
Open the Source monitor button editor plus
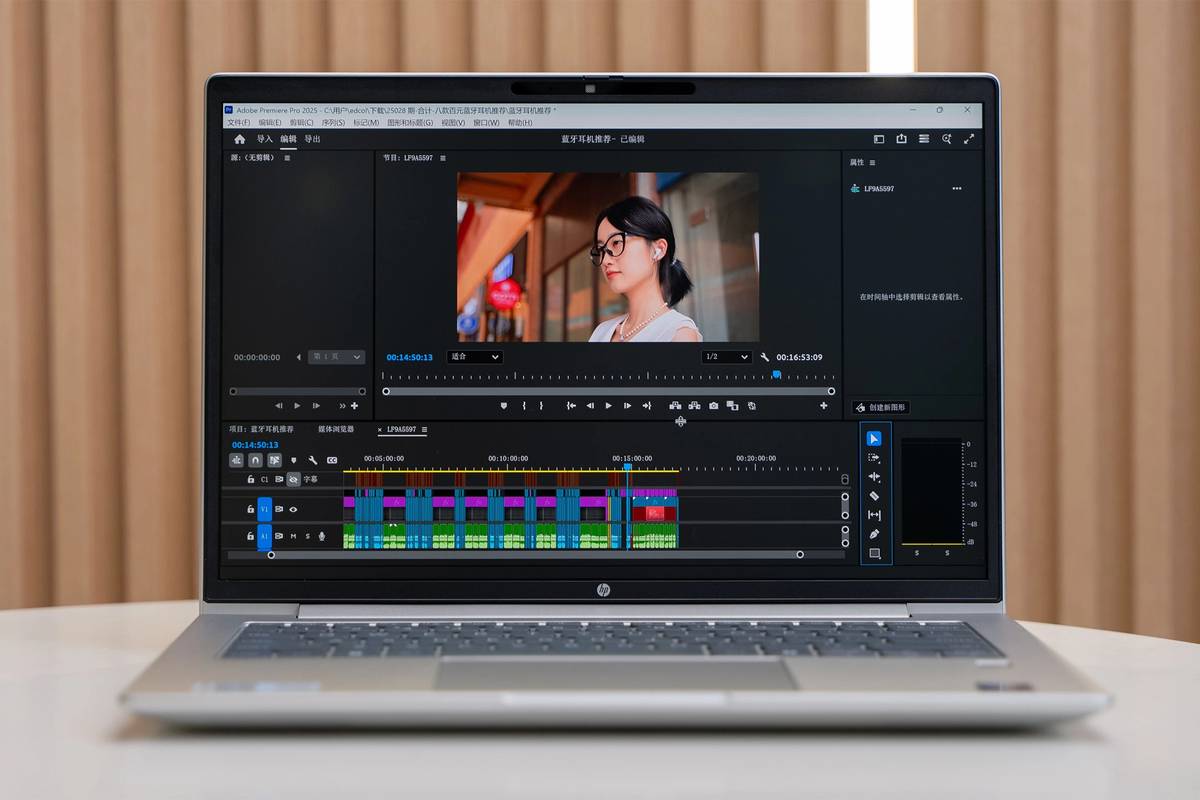coord(354,406)
